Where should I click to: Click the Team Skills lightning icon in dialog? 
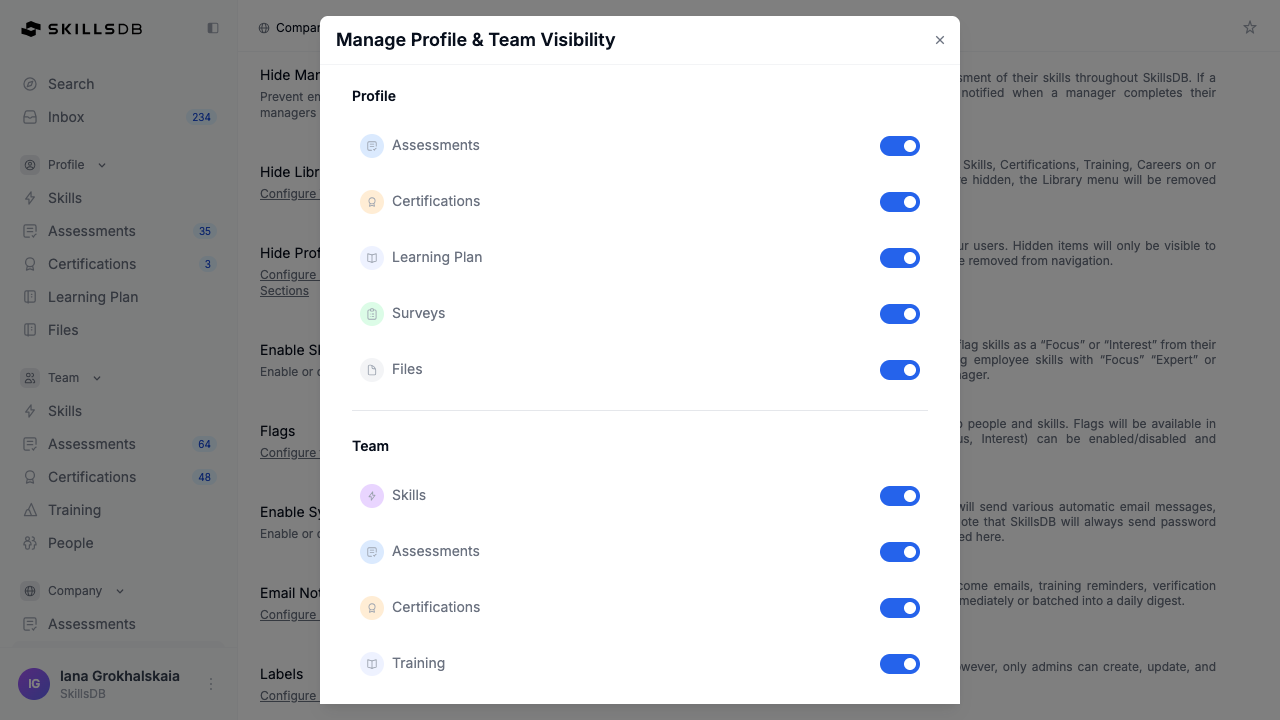click(372, 496)
